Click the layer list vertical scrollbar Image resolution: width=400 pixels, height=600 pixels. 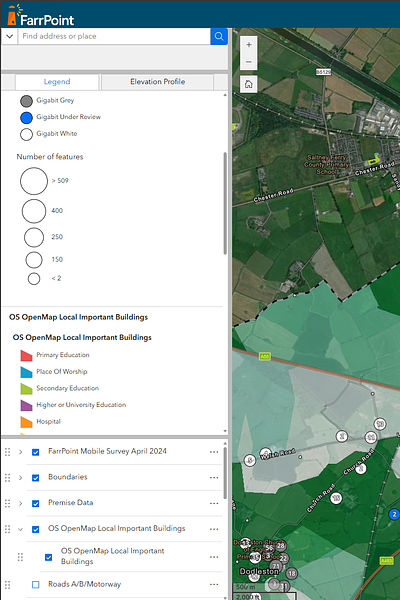click(225, 473)
